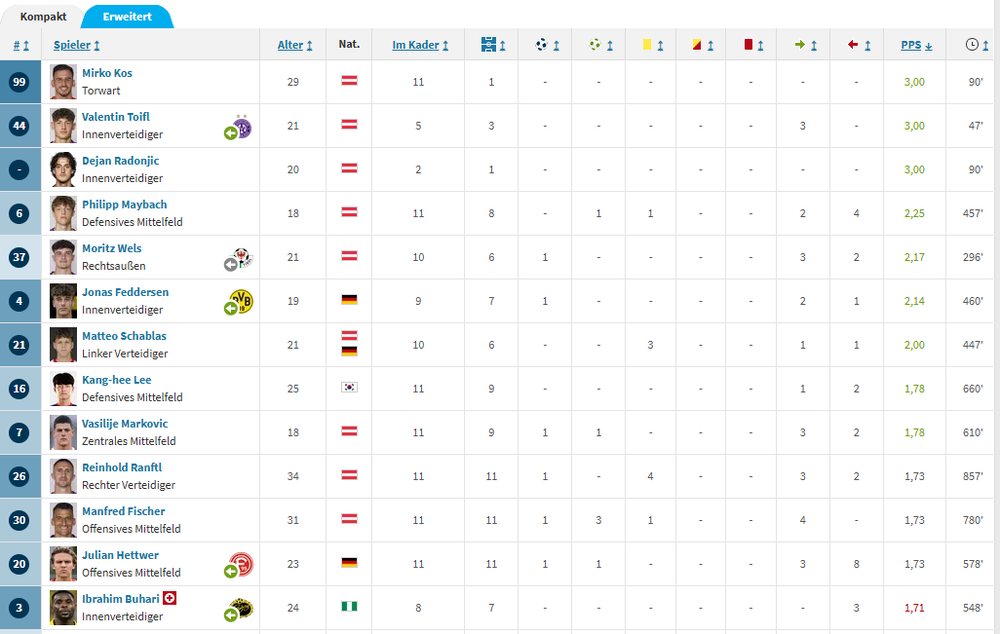Sort by yellow card icon column
Viewport: 1000px width, 634px height.
tap(652, 45)
